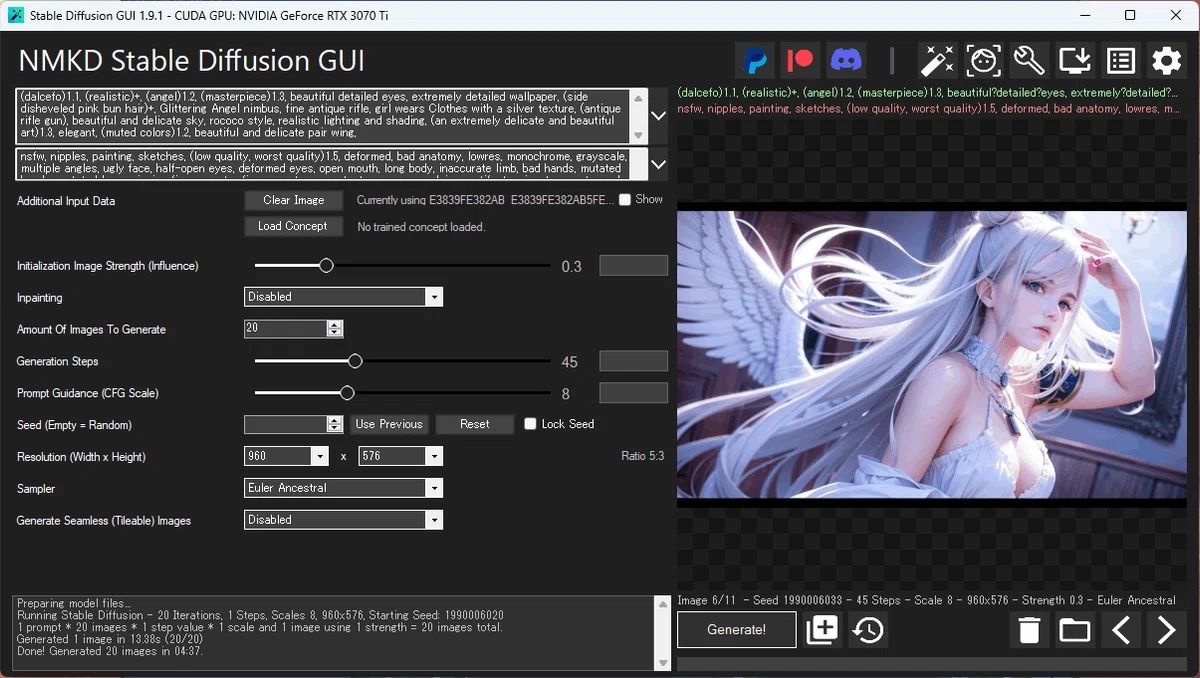1200x678 pixels.
Task: Open the resolution width dropdown showing 960
Action: tap(286, 456)
